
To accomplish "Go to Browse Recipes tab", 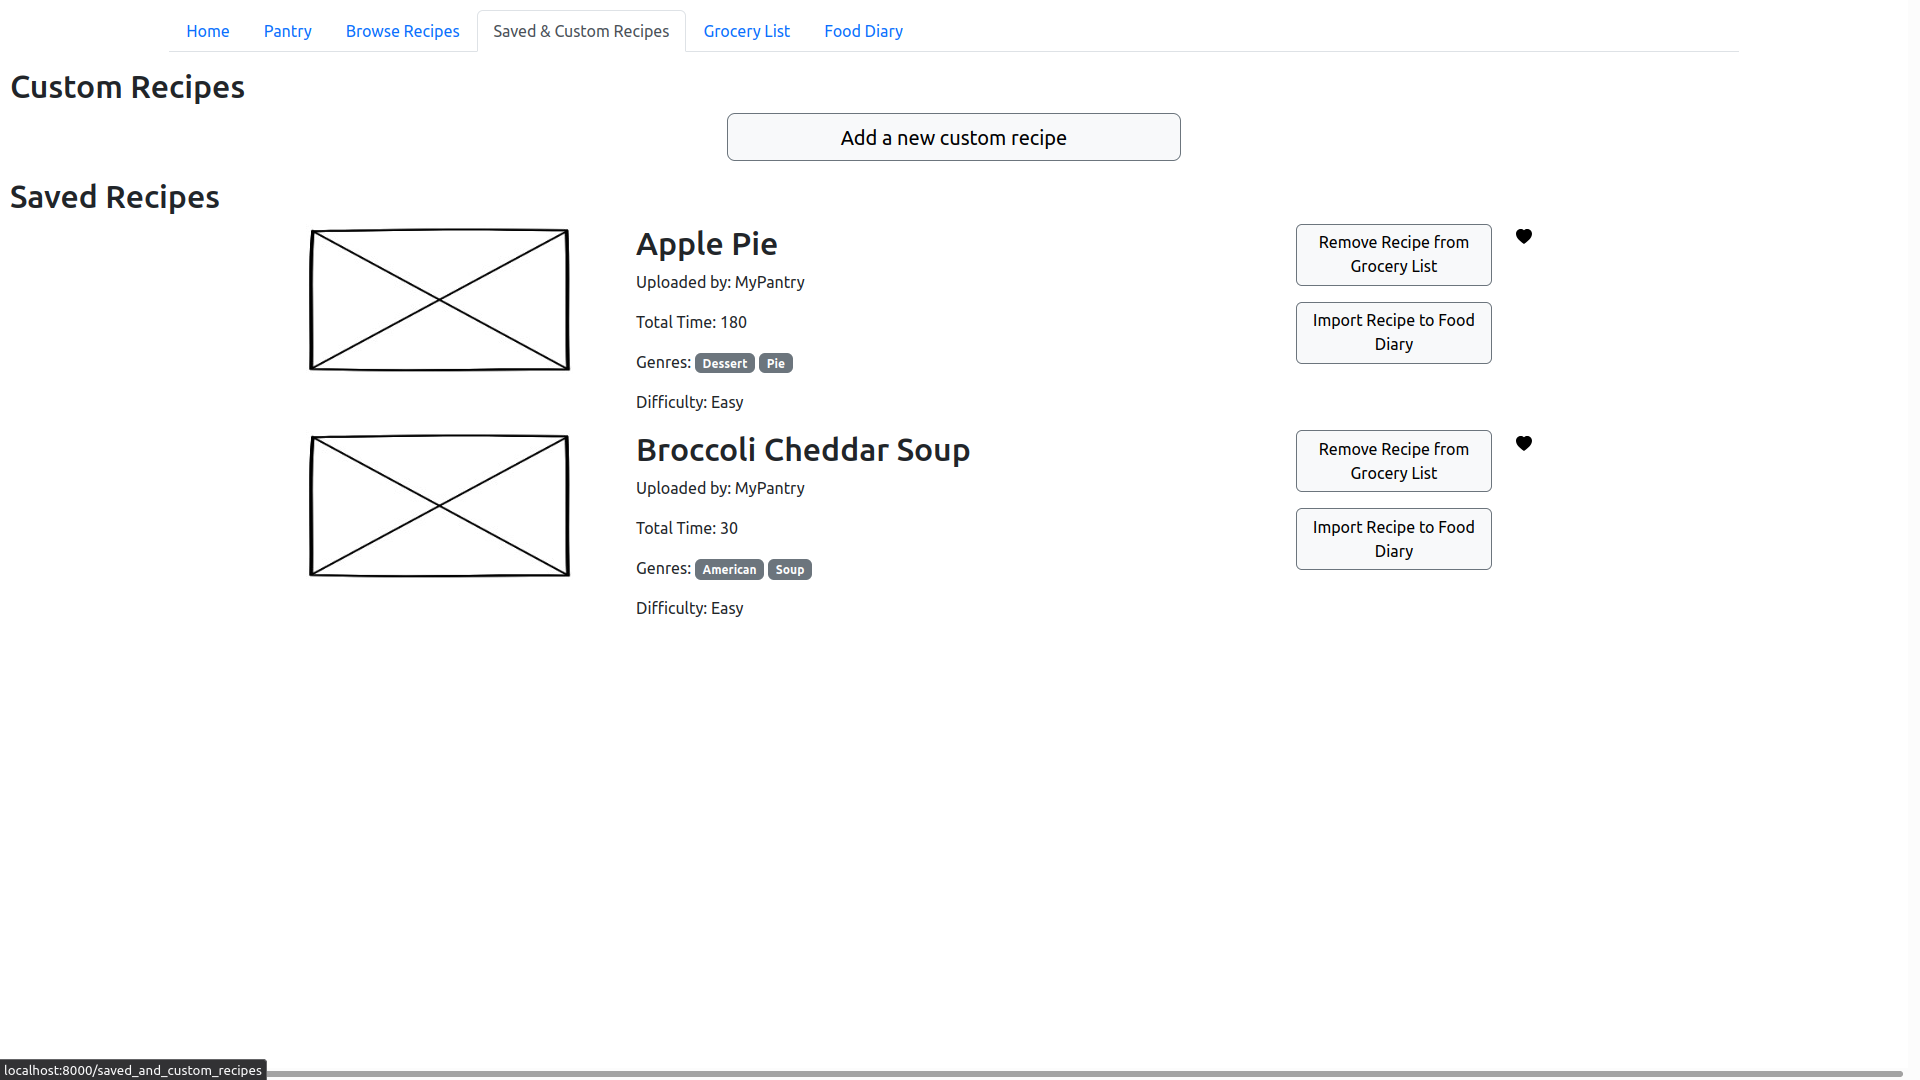I will 402,31.
